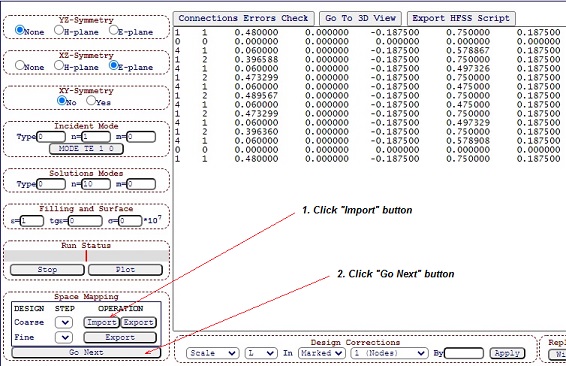Click Connections Errors Check tab
The height and width of the screenshot is (366, 566).
tap(243, 18)
